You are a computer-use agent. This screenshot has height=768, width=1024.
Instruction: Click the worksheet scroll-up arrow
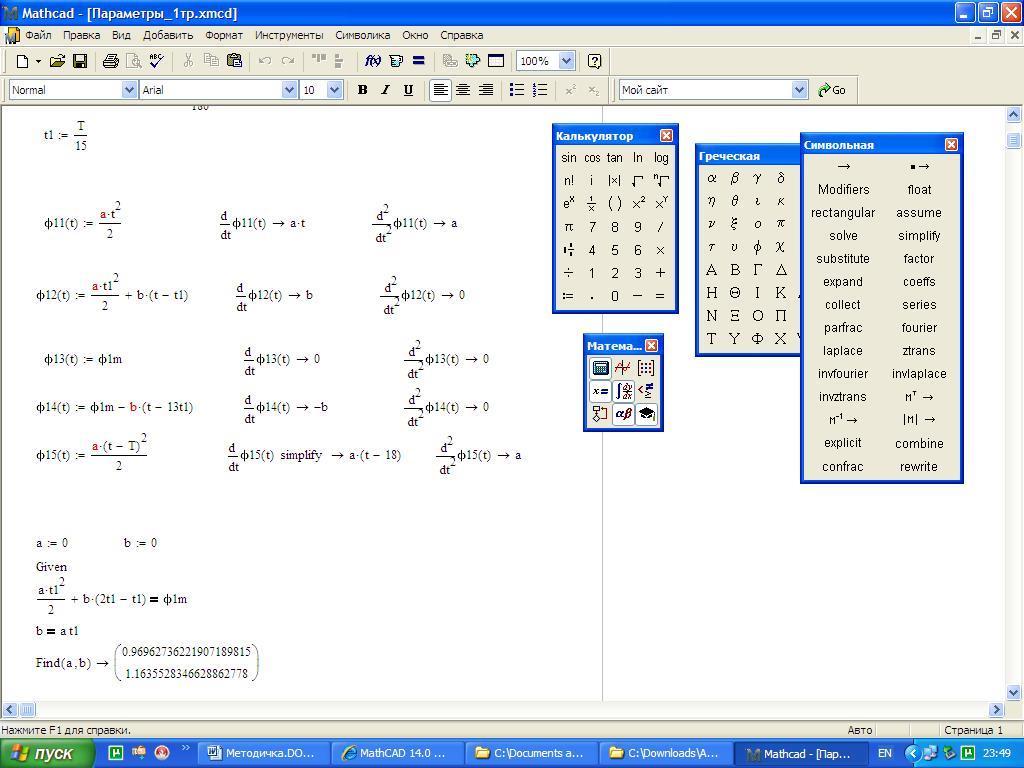click(1014, 115)
